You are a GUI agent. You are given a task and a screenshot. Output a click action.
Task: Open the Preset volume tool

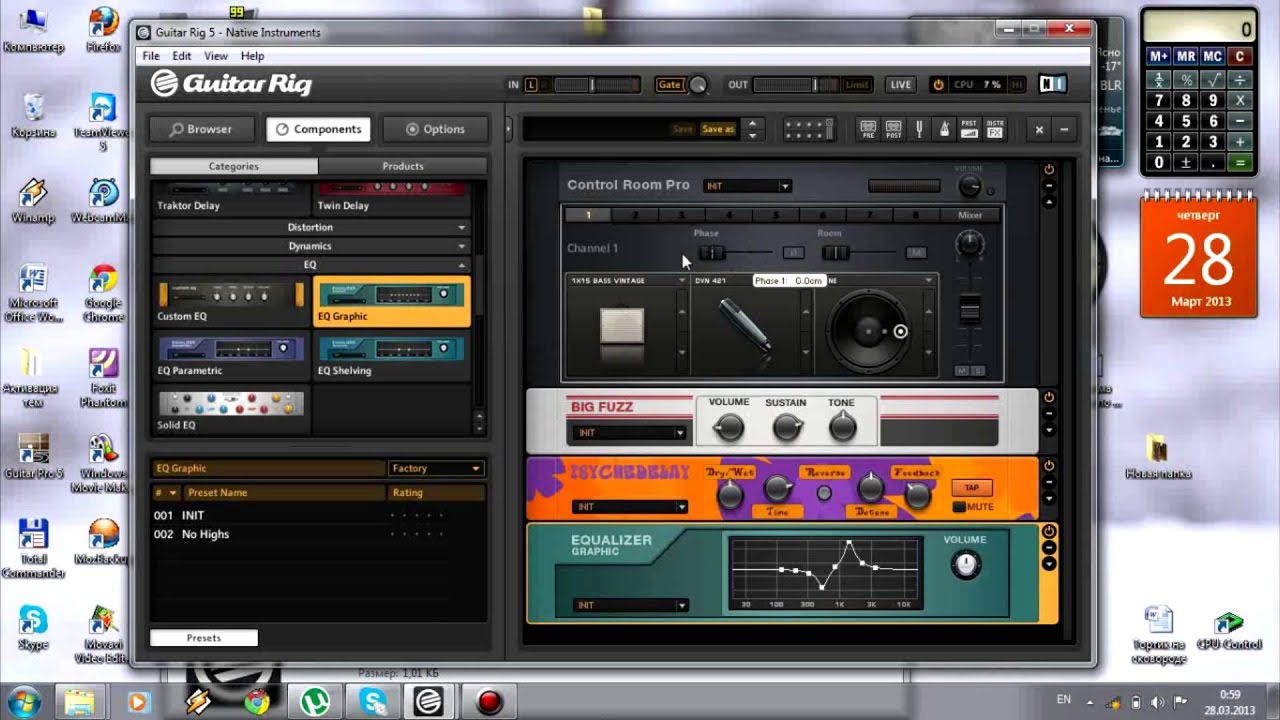tap(969, 129)
